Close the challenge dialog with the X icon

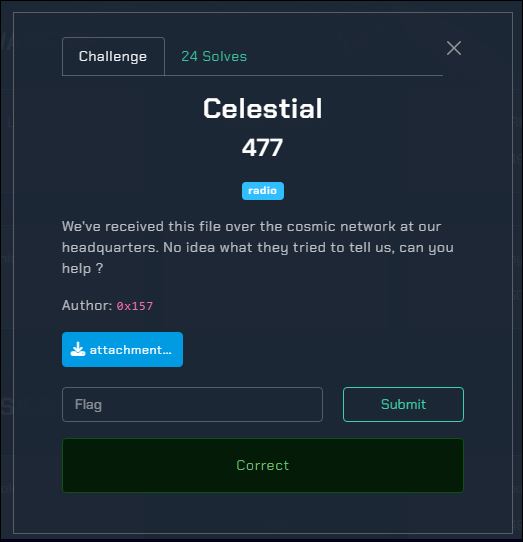point(454,48)
